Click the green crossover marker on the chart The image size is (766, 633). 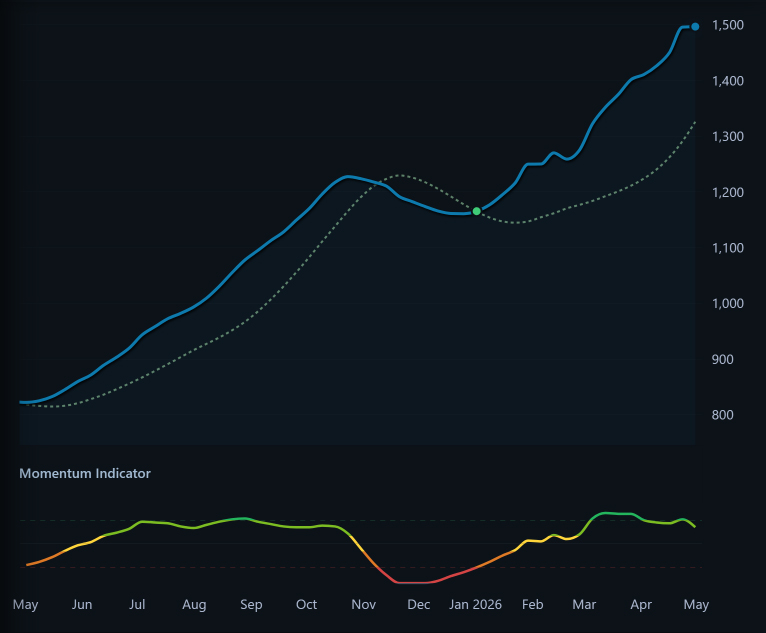(477, 211)
